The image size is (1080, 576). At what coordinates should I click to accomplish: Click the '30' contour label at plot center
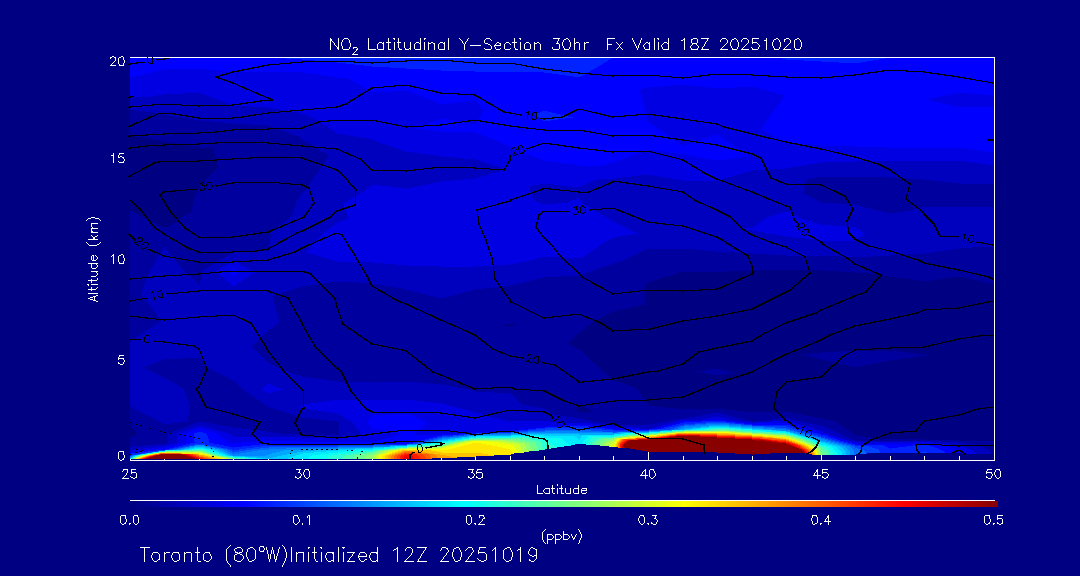581,210
